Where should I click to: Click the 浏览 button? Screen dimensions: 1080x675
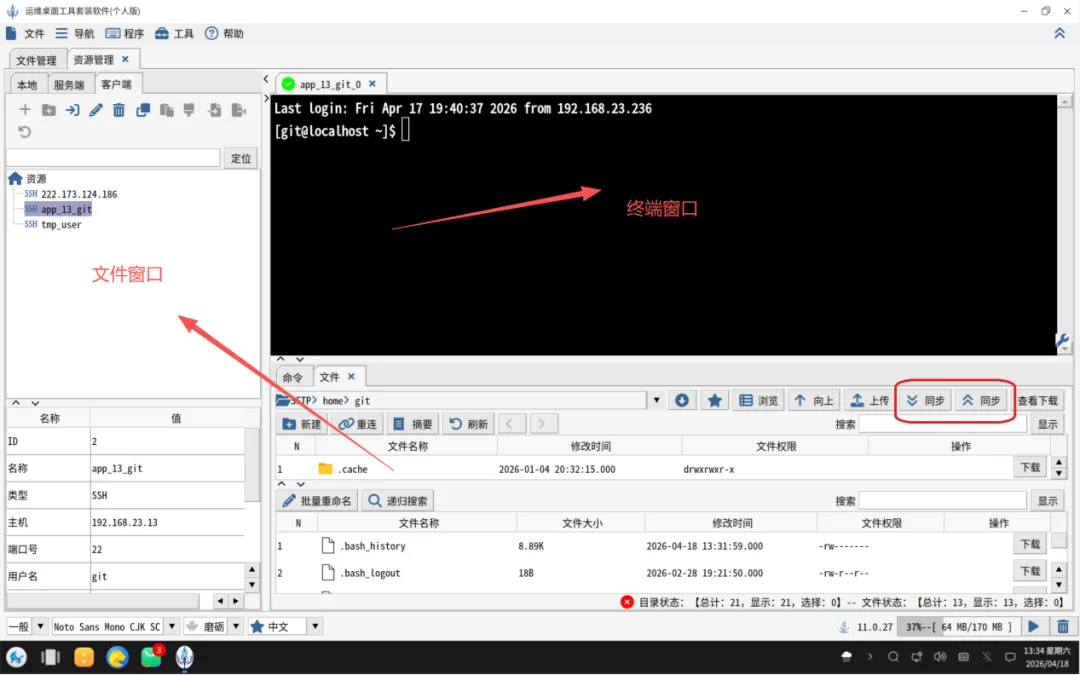tap(759, 400)
